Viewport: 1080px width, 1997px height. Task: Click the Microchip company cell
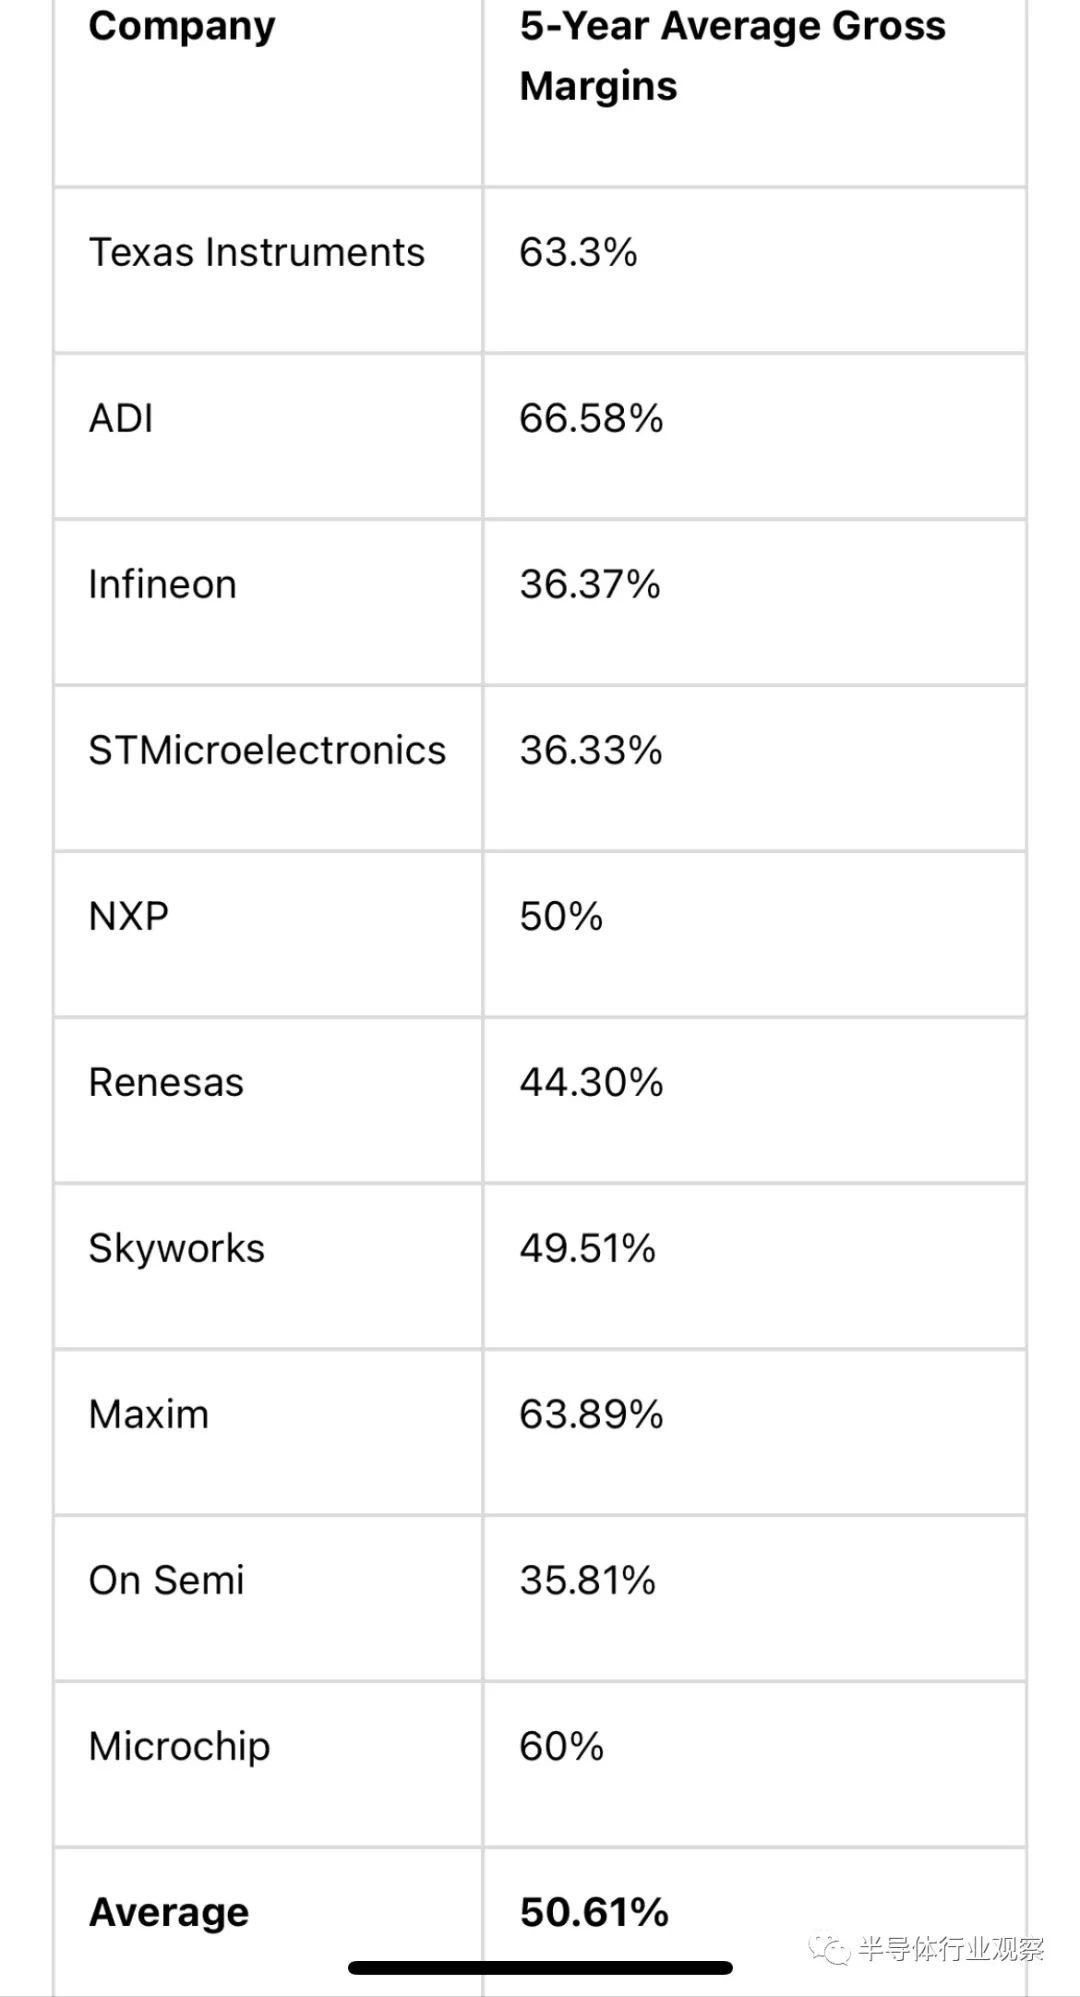(179, 1747)
